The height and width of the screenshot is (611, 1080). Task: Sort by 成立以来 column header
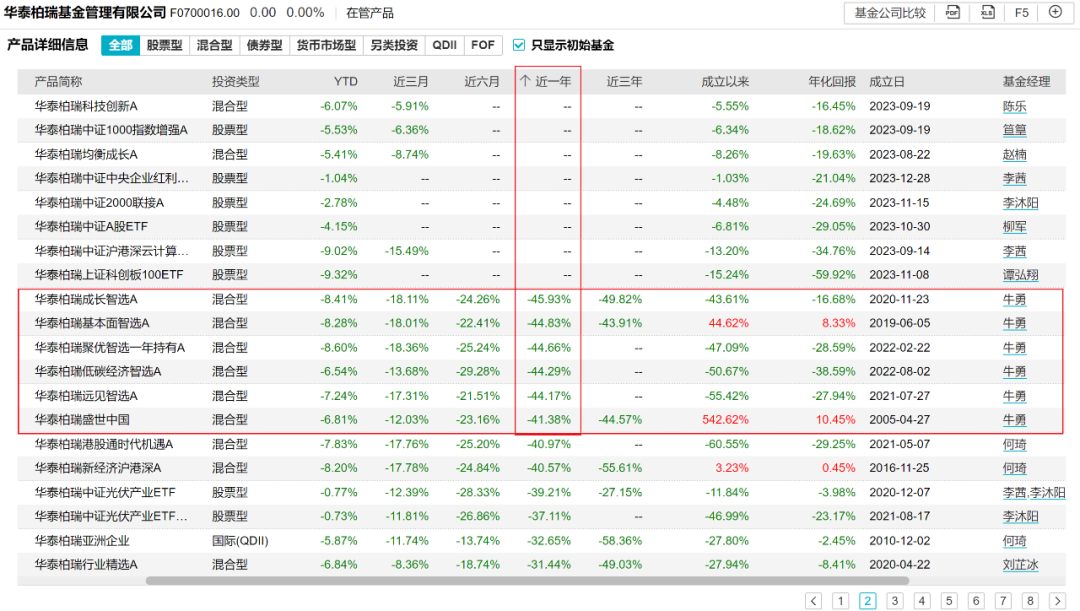click(x=725, y=82)
